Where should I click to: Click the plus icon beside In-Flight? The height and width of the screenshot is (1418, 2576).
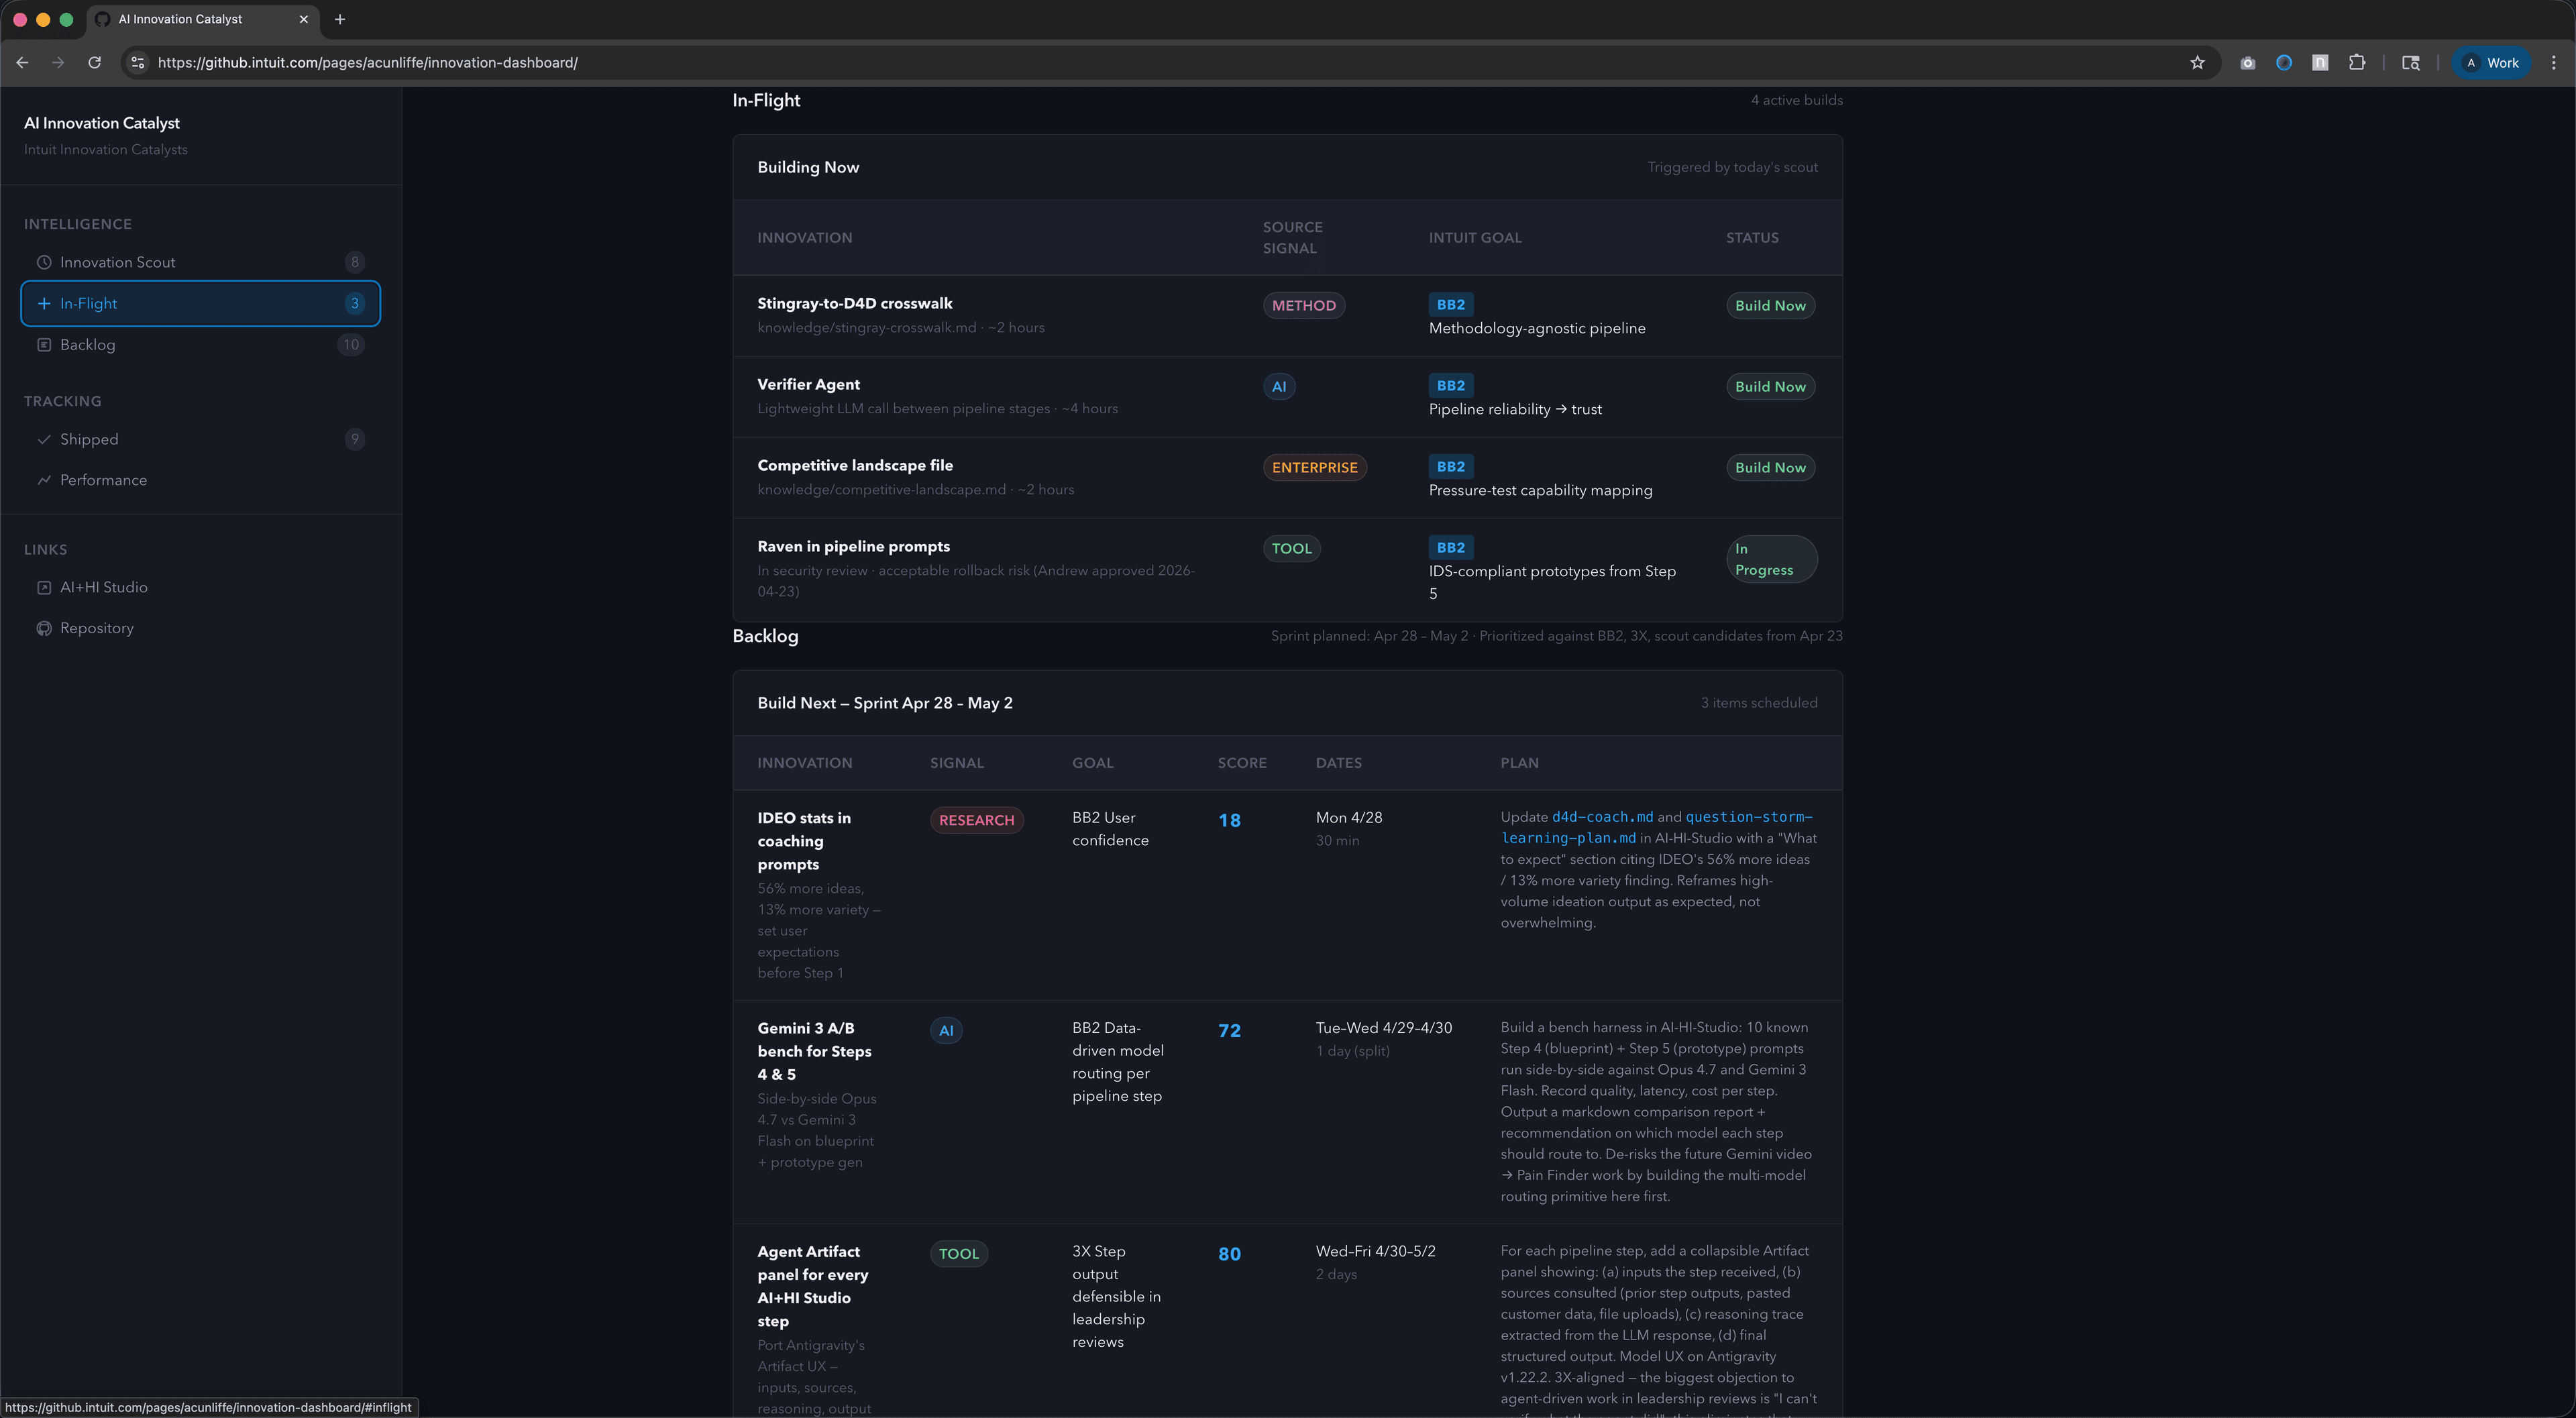point(44,303)
